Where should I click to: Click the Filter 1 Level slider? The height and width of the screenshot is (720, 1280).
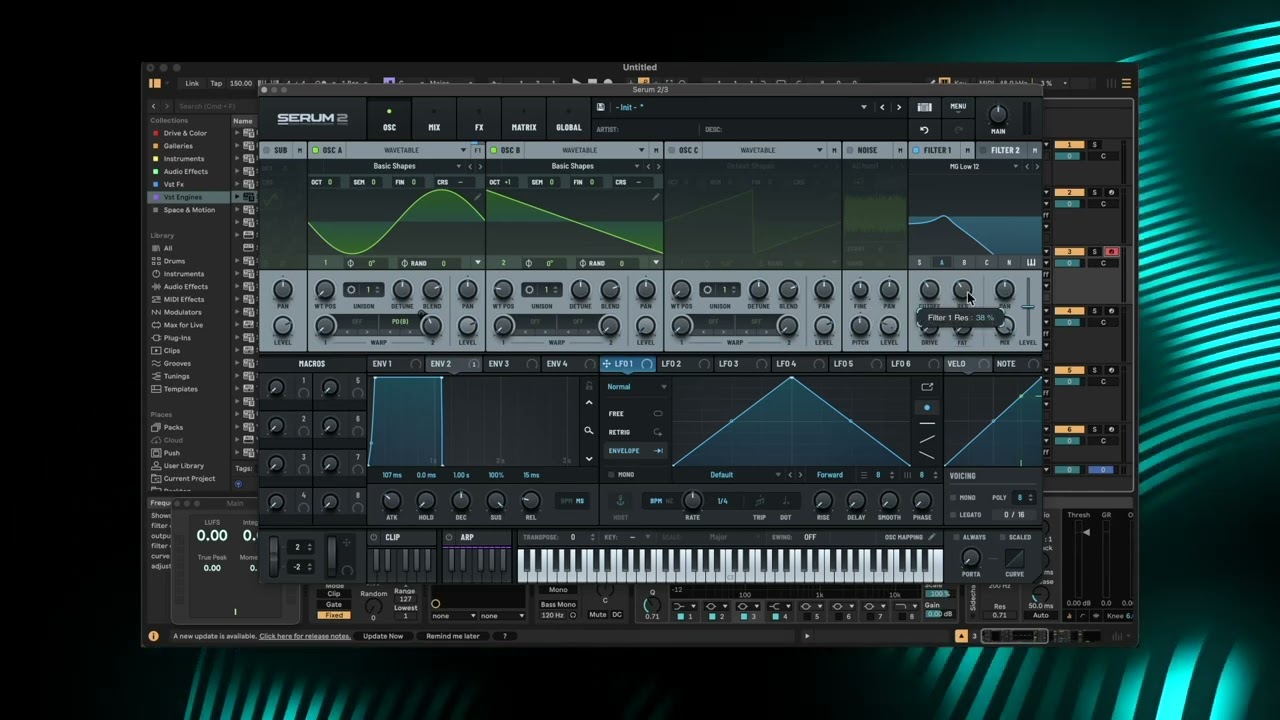point(1028,306)
